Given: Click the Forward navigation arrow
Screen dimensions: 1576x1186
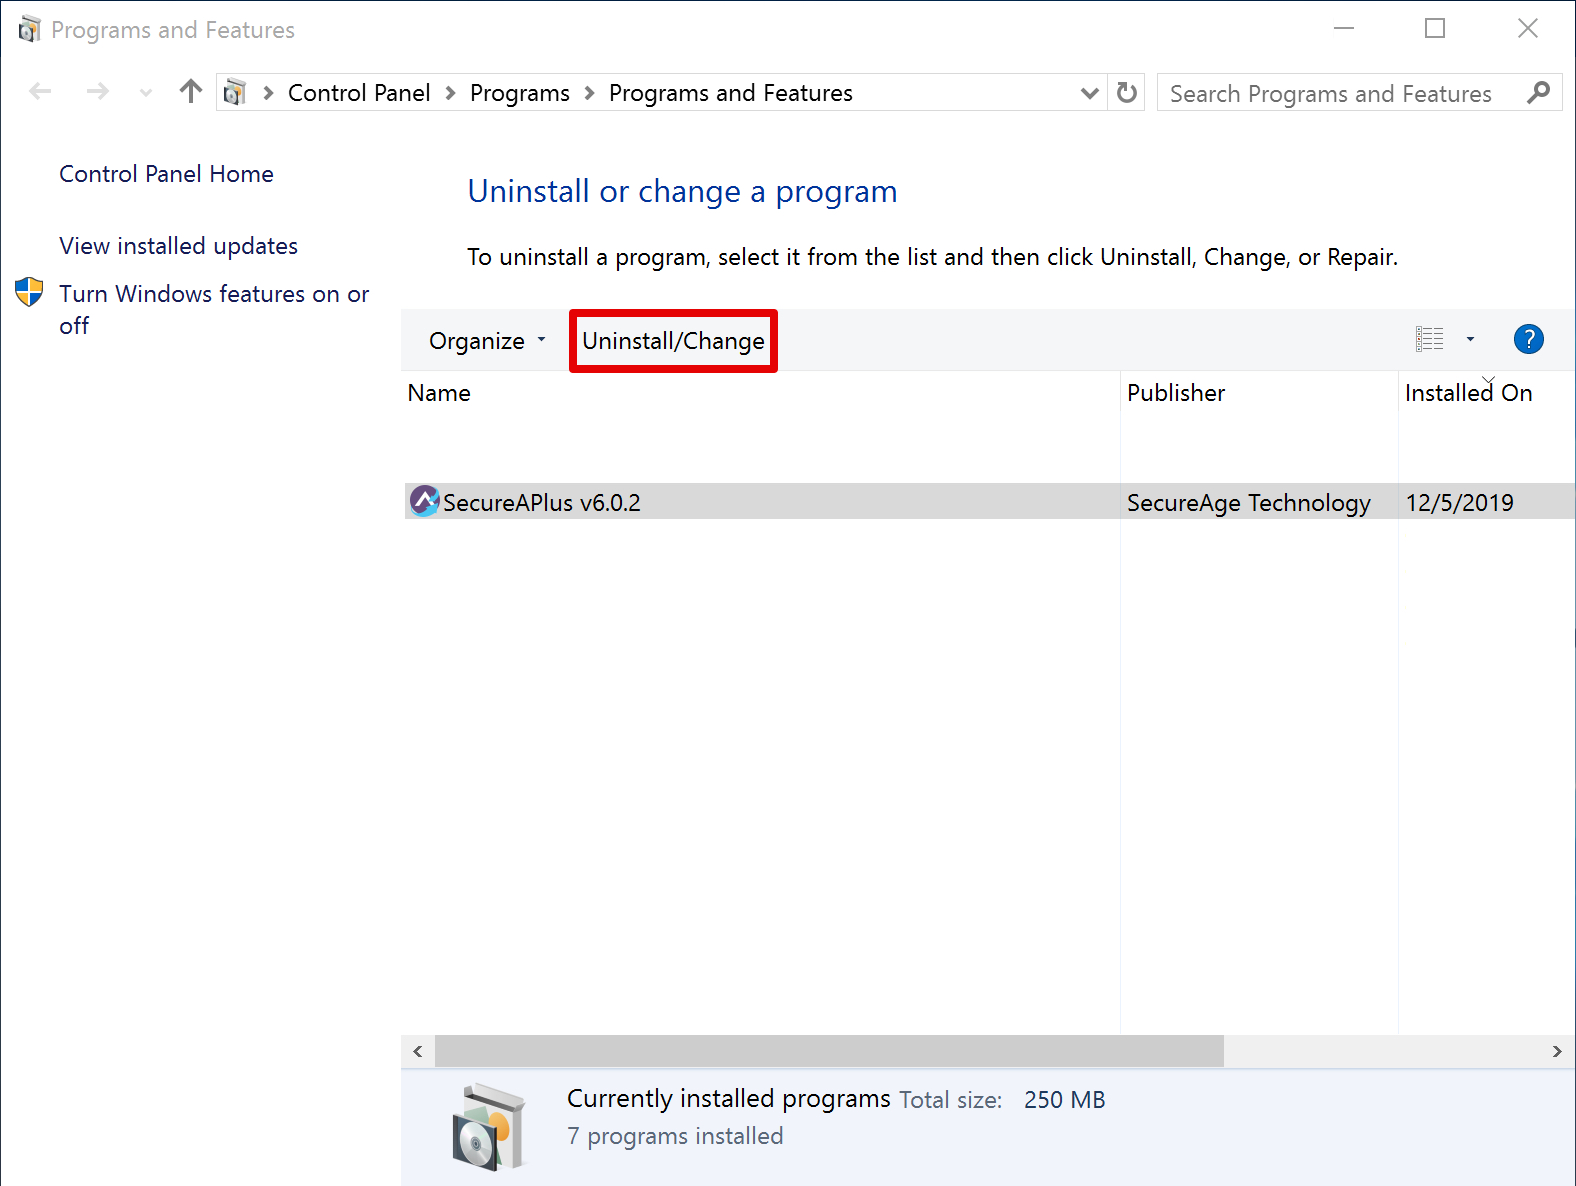Looking at the screenshot, I should [x=97, y=92].
